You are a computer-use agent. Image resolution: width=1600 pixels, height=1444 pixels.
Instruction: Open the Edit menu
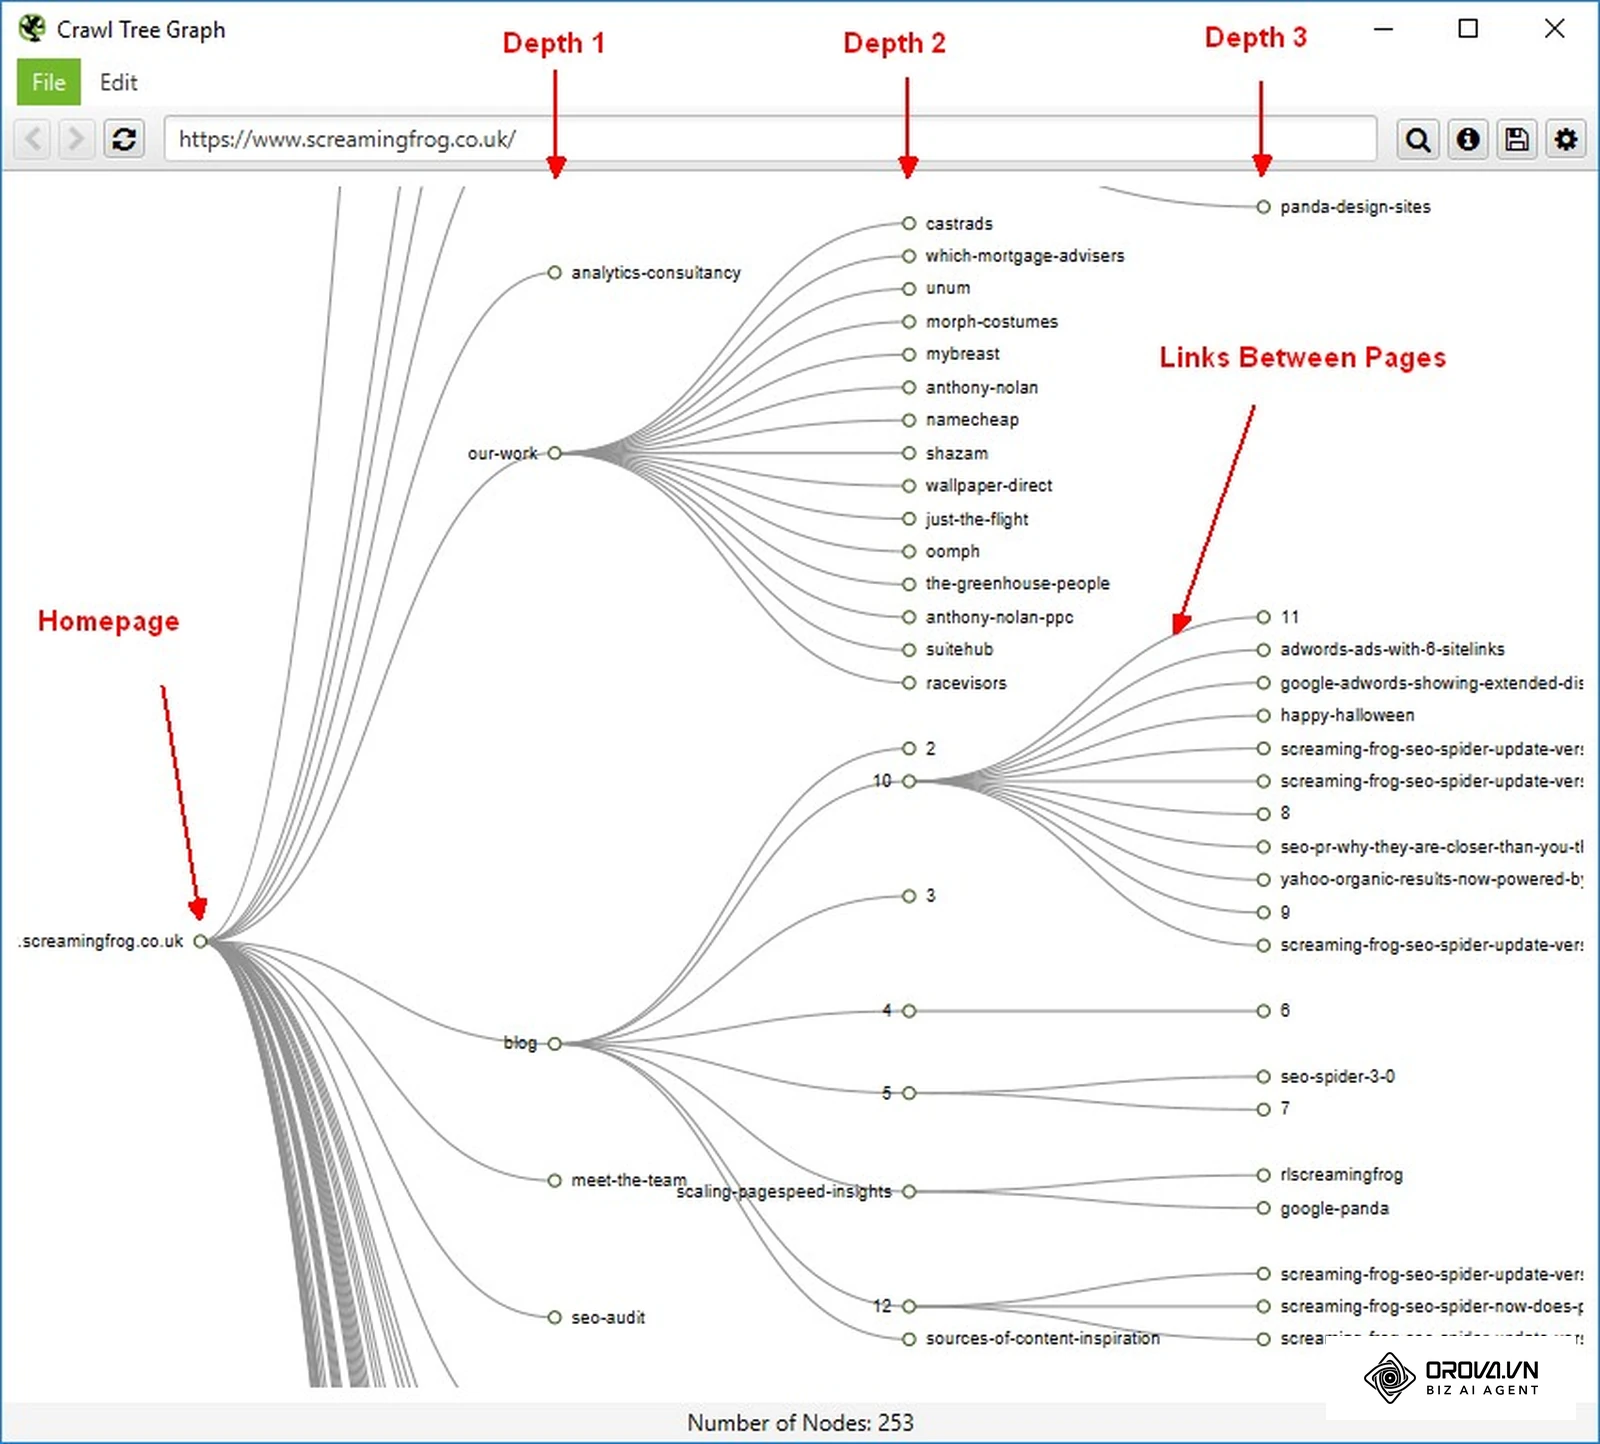coord(118,82)
